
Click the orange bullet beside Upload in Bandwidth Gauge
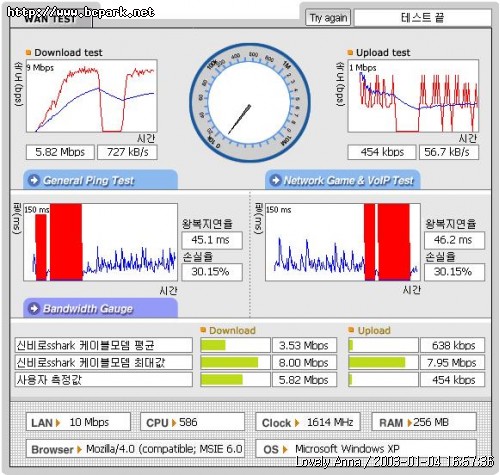pos(351,330)
